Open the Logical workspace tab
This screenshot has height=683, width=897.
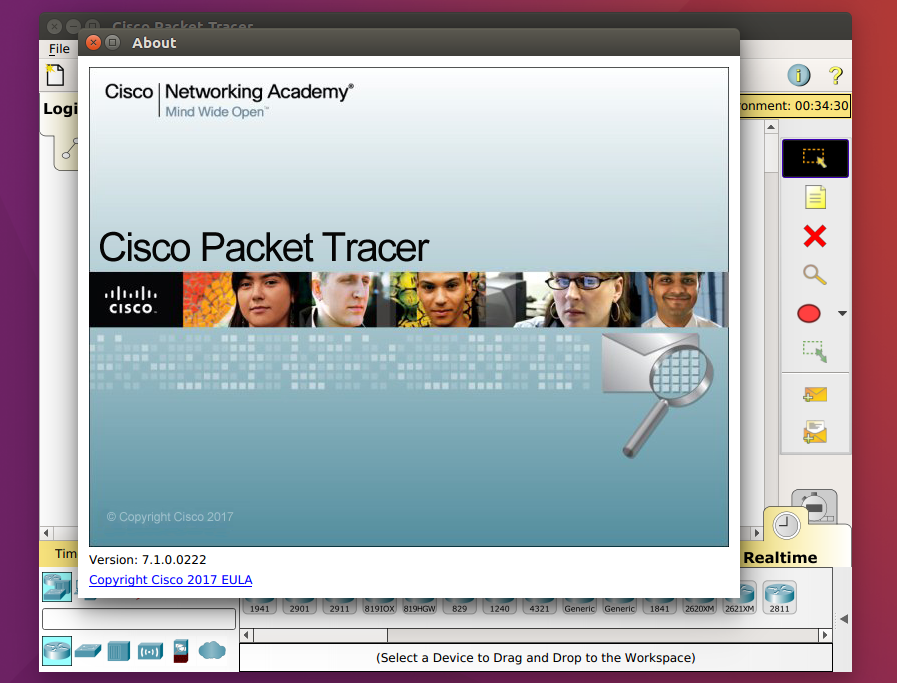coord(60,109)
